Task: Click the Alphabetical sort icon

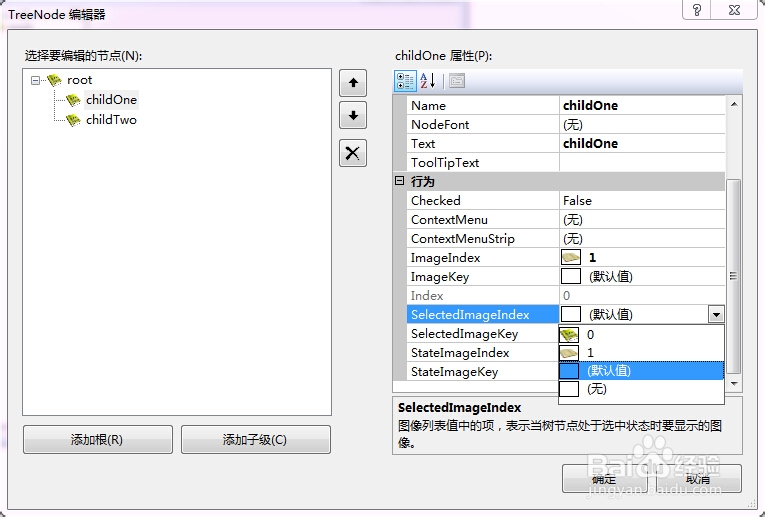Action: click(427, 81)
